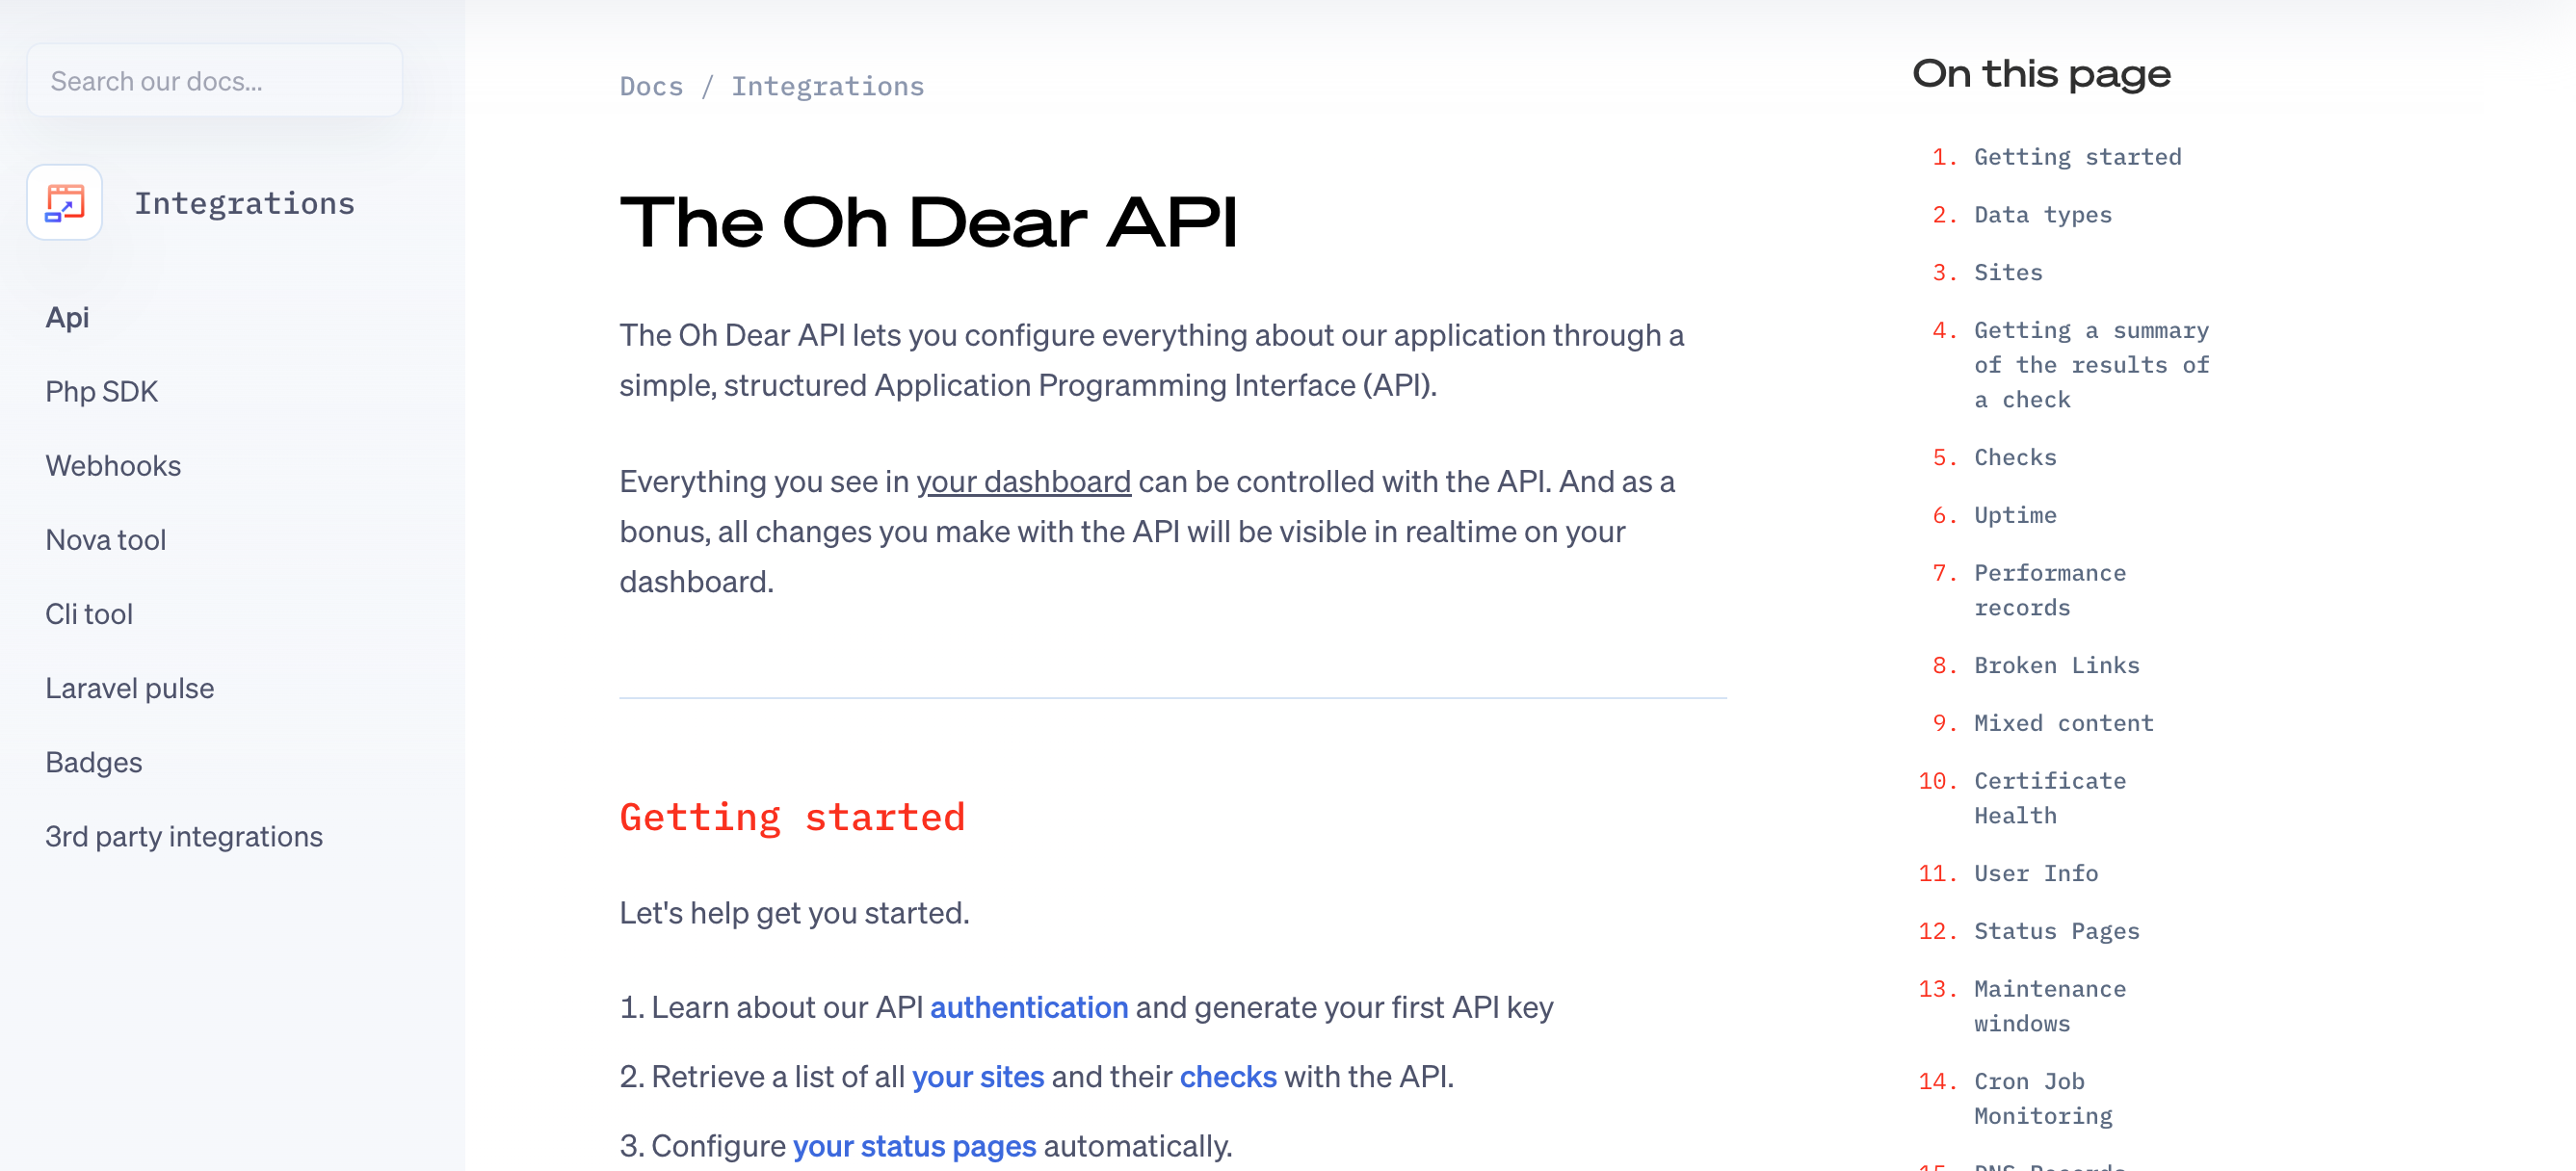Select Api in the sidebar
The image size is (2576, 1171).
click(x=67, y=317)
